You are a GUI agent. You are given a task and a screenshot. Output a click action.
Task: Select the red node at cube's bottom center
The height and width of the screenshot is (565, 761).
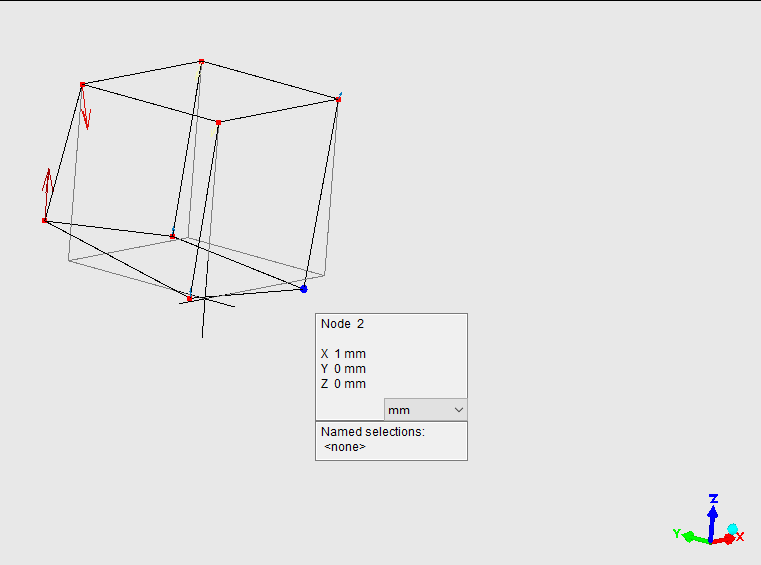pos(173,237)
